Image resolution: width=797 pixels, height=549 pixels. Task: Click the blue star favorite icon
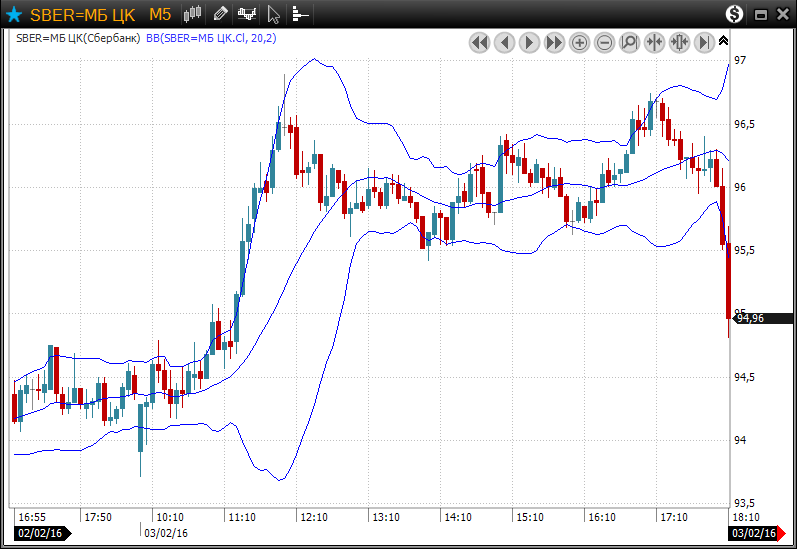click(x=14, y=14)
